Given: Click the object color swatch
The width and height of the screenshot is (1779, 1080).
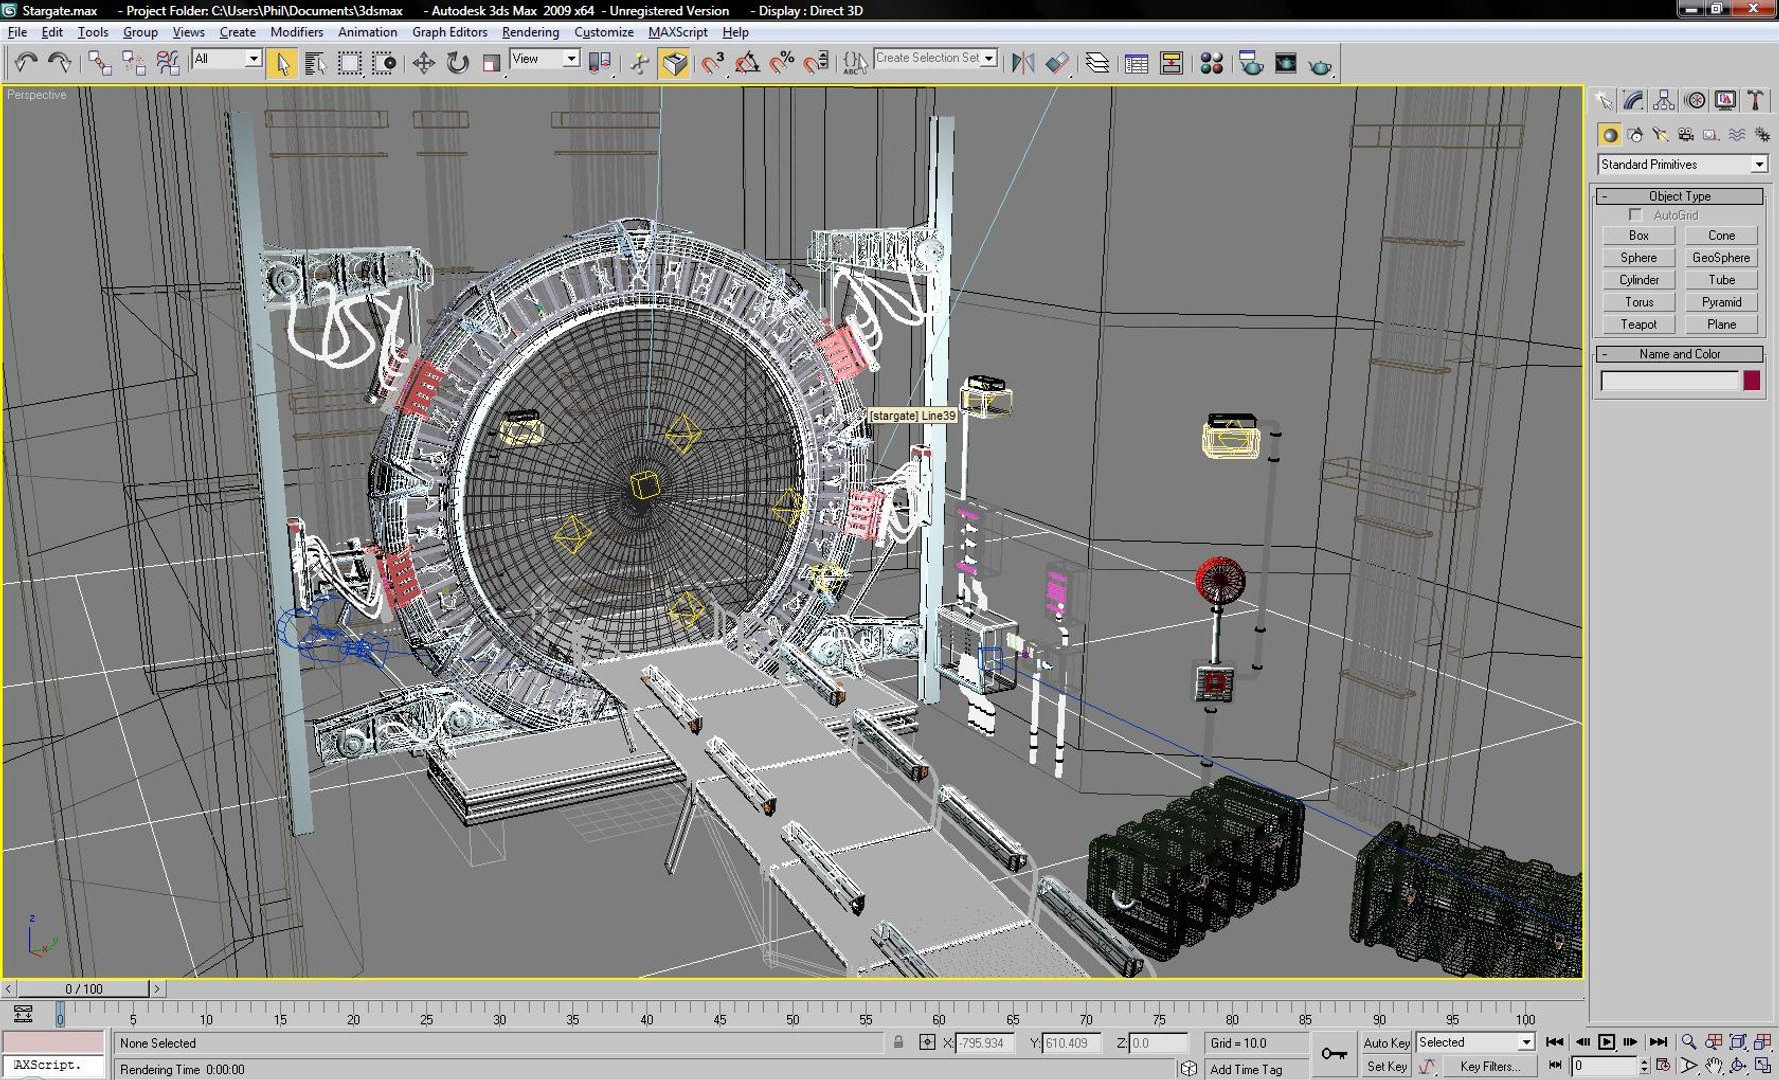Looking at the screenshot, I should (1752, 380).
